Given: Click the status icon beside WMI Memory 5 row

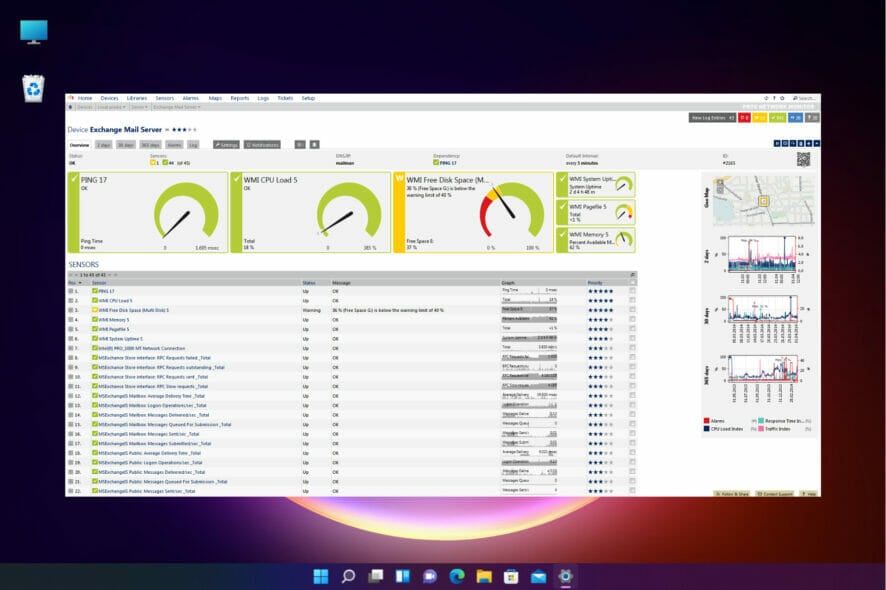Looking at the screenshot, I should point(95,320).
